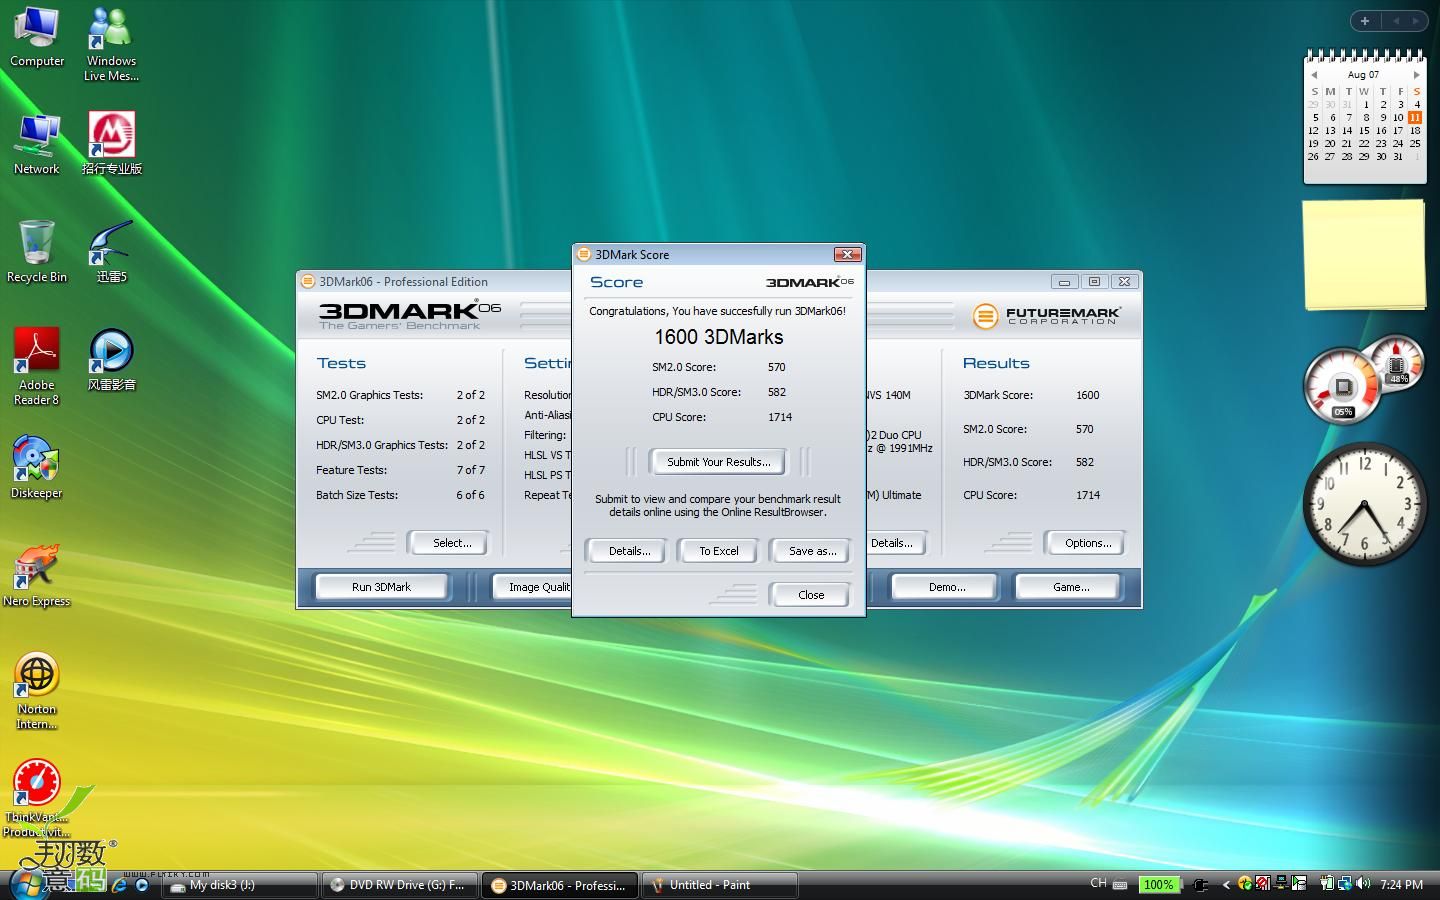Click Feature Tests row label
Viewport: 1440px width, 900px height.
pos(351,470)
